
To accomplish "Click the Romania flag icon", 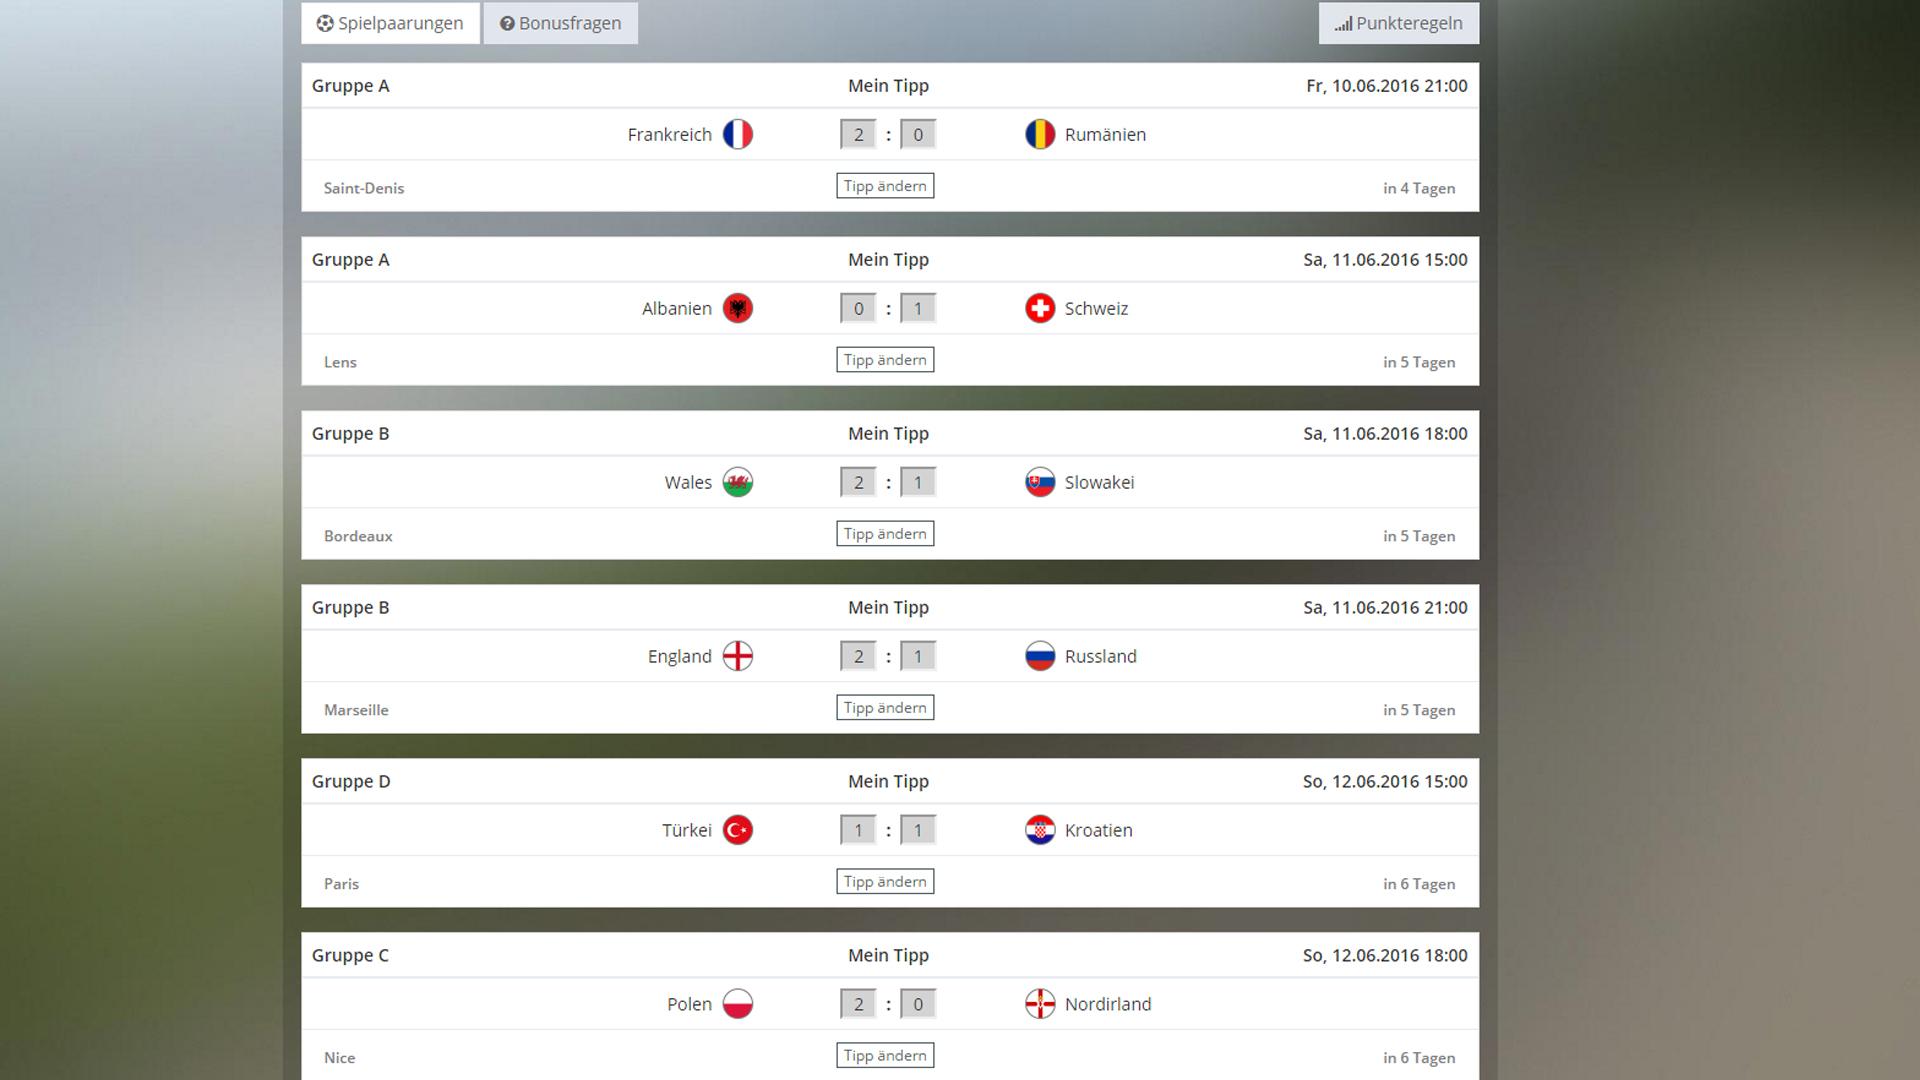I will [1040, 134].
